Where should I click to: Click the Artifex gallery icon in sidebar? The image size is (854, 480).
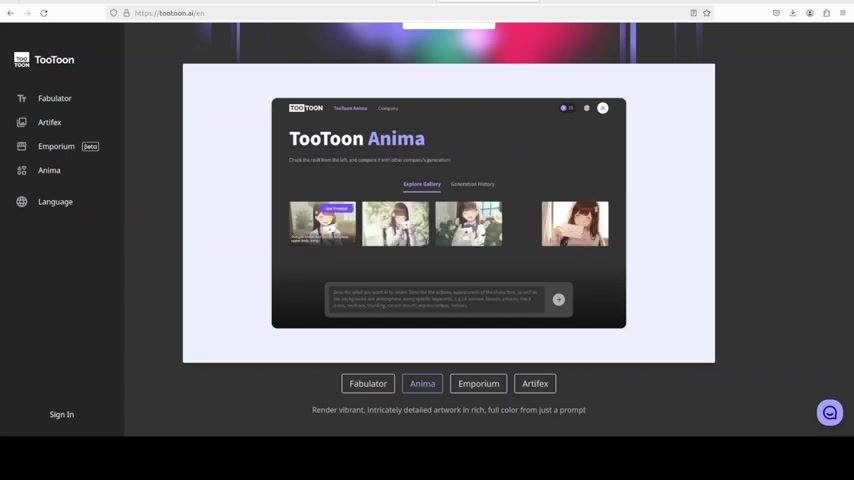[22, 123]
